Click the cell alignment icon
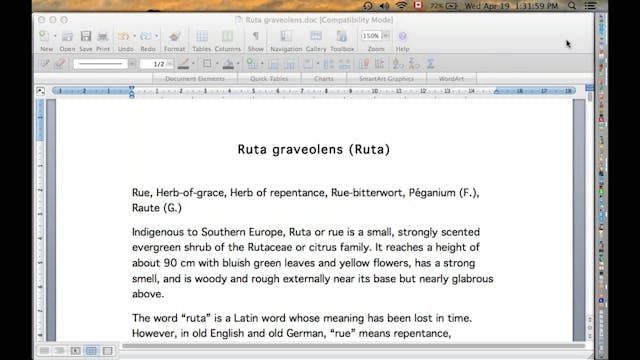 (x=308, y=64)
